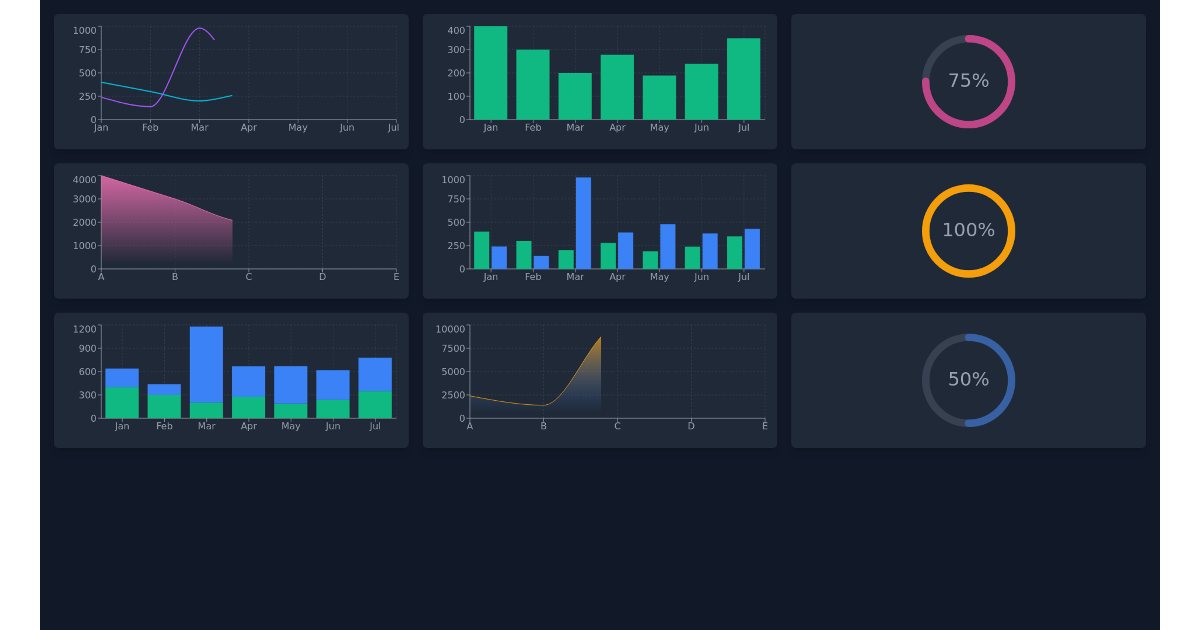Click the card containing the 100% gauge
Image resolution: width=1200 pixels, height=630 pixels.
pyautogui.click(x=968, y=230)
